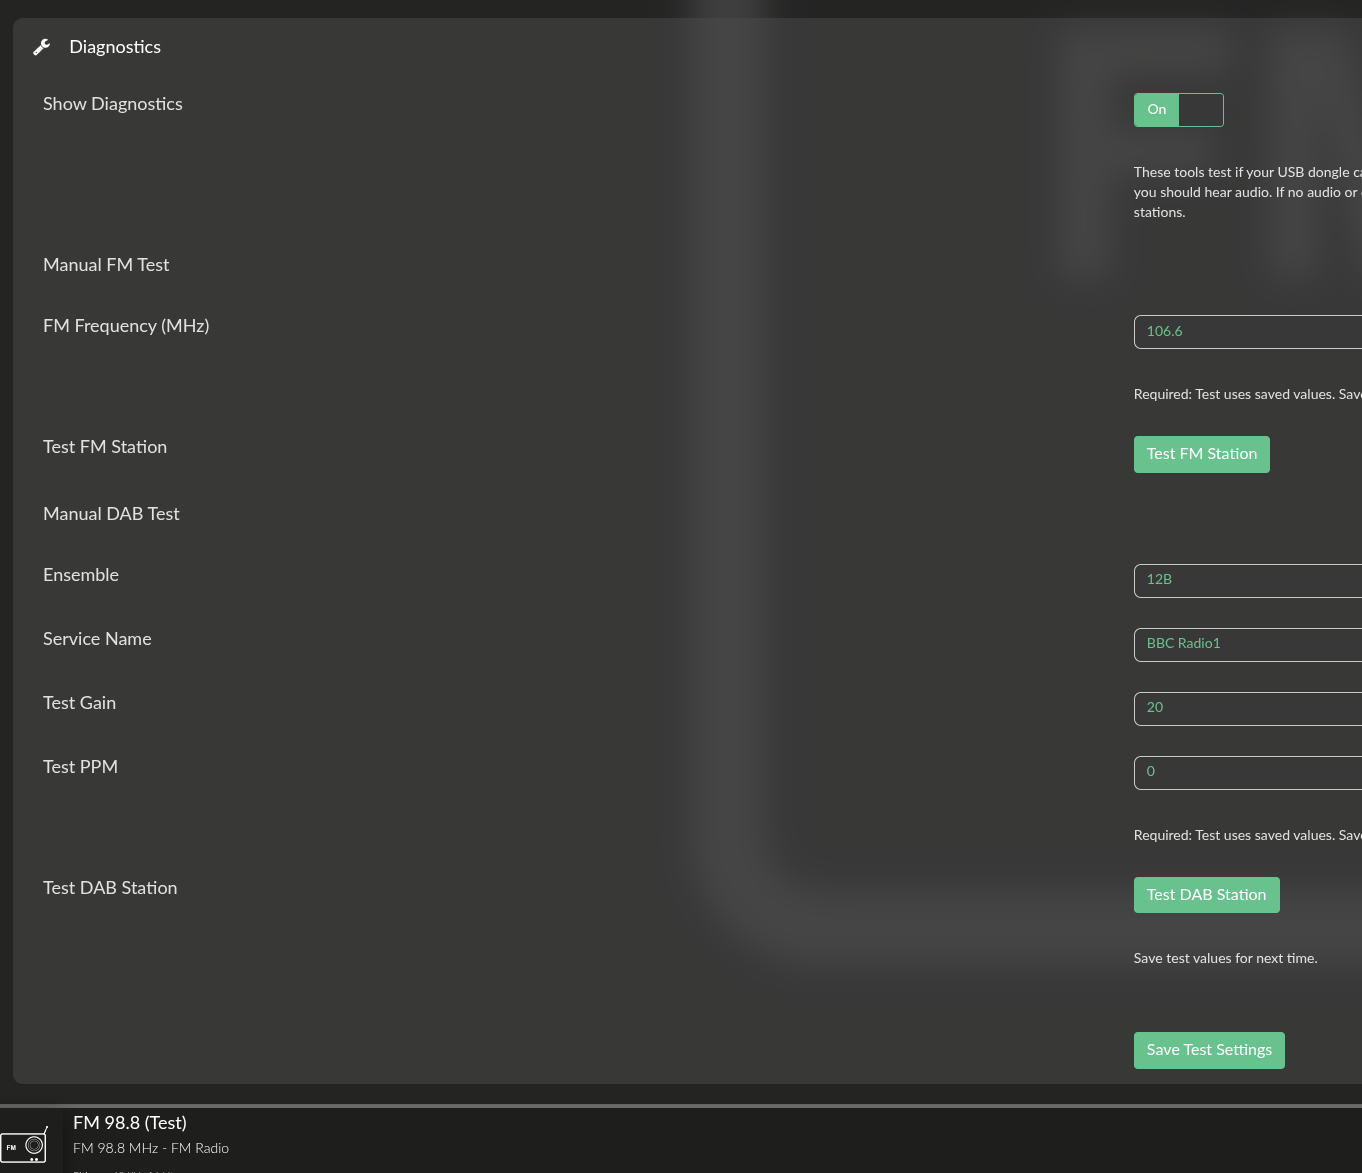
Task: Click the playback progress bar above the player
Action: [x=680, y=1106]
